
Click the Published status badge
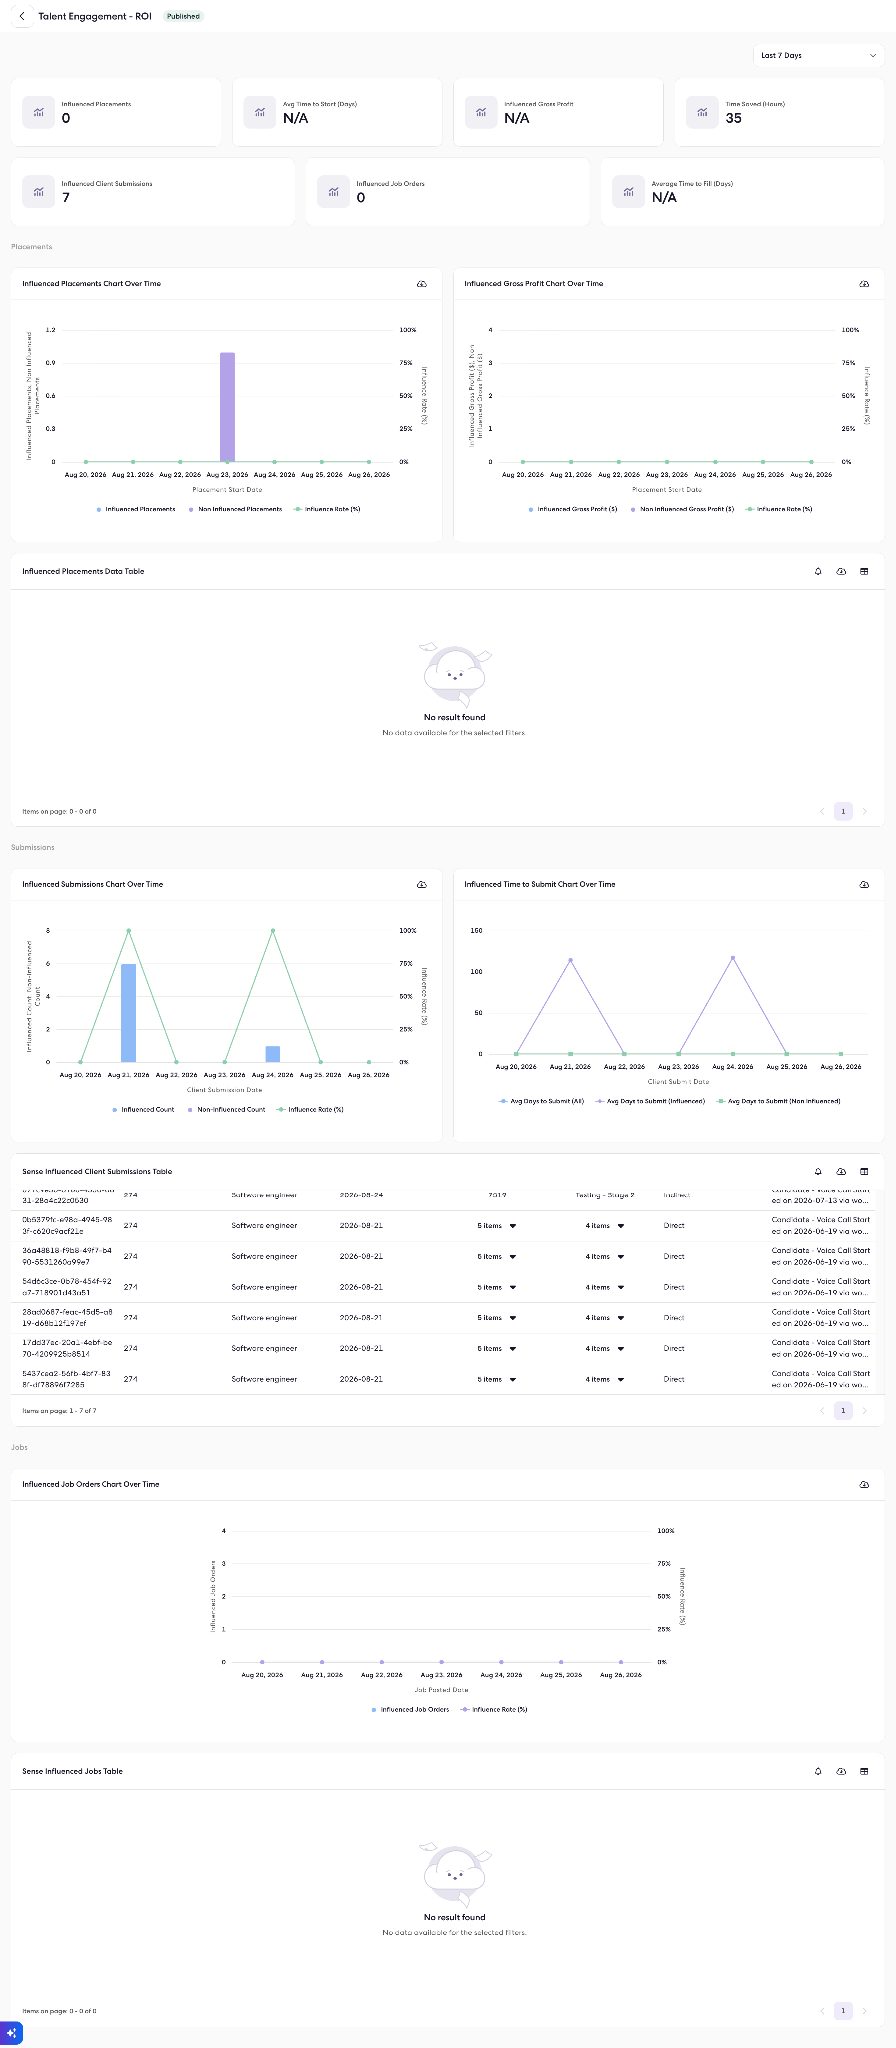coord(183,16)
